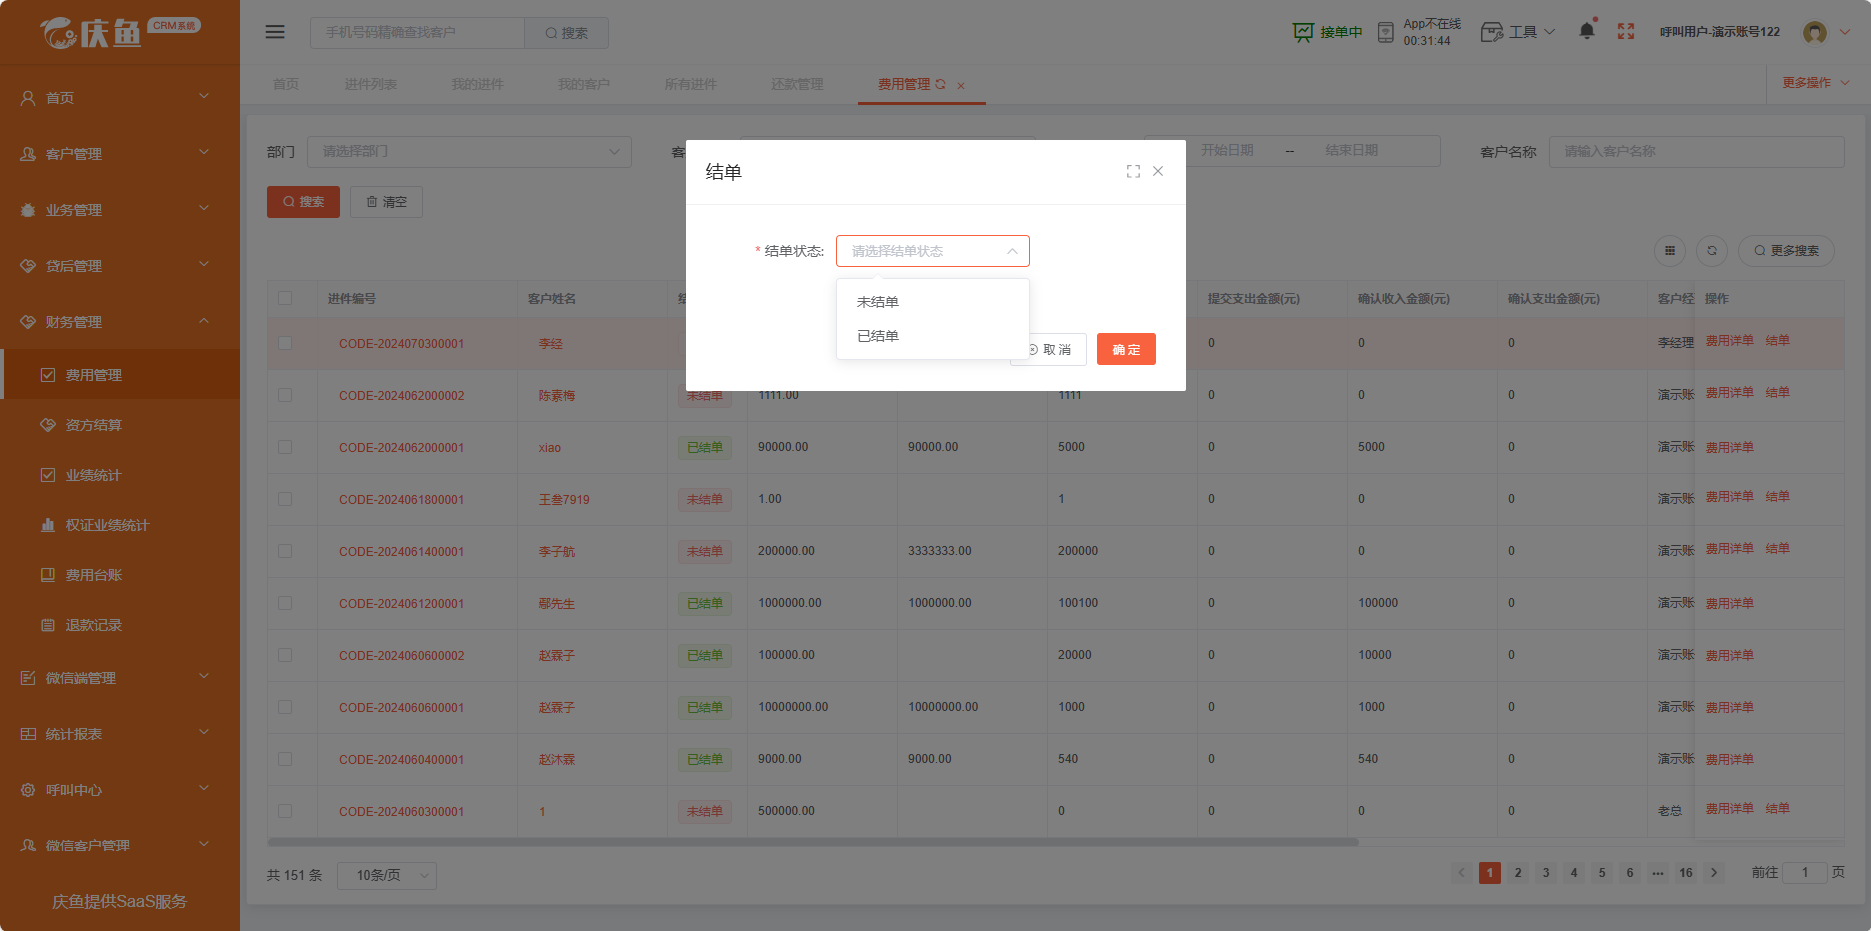Check row CODE-2024060600002

(x=285, y=655)
